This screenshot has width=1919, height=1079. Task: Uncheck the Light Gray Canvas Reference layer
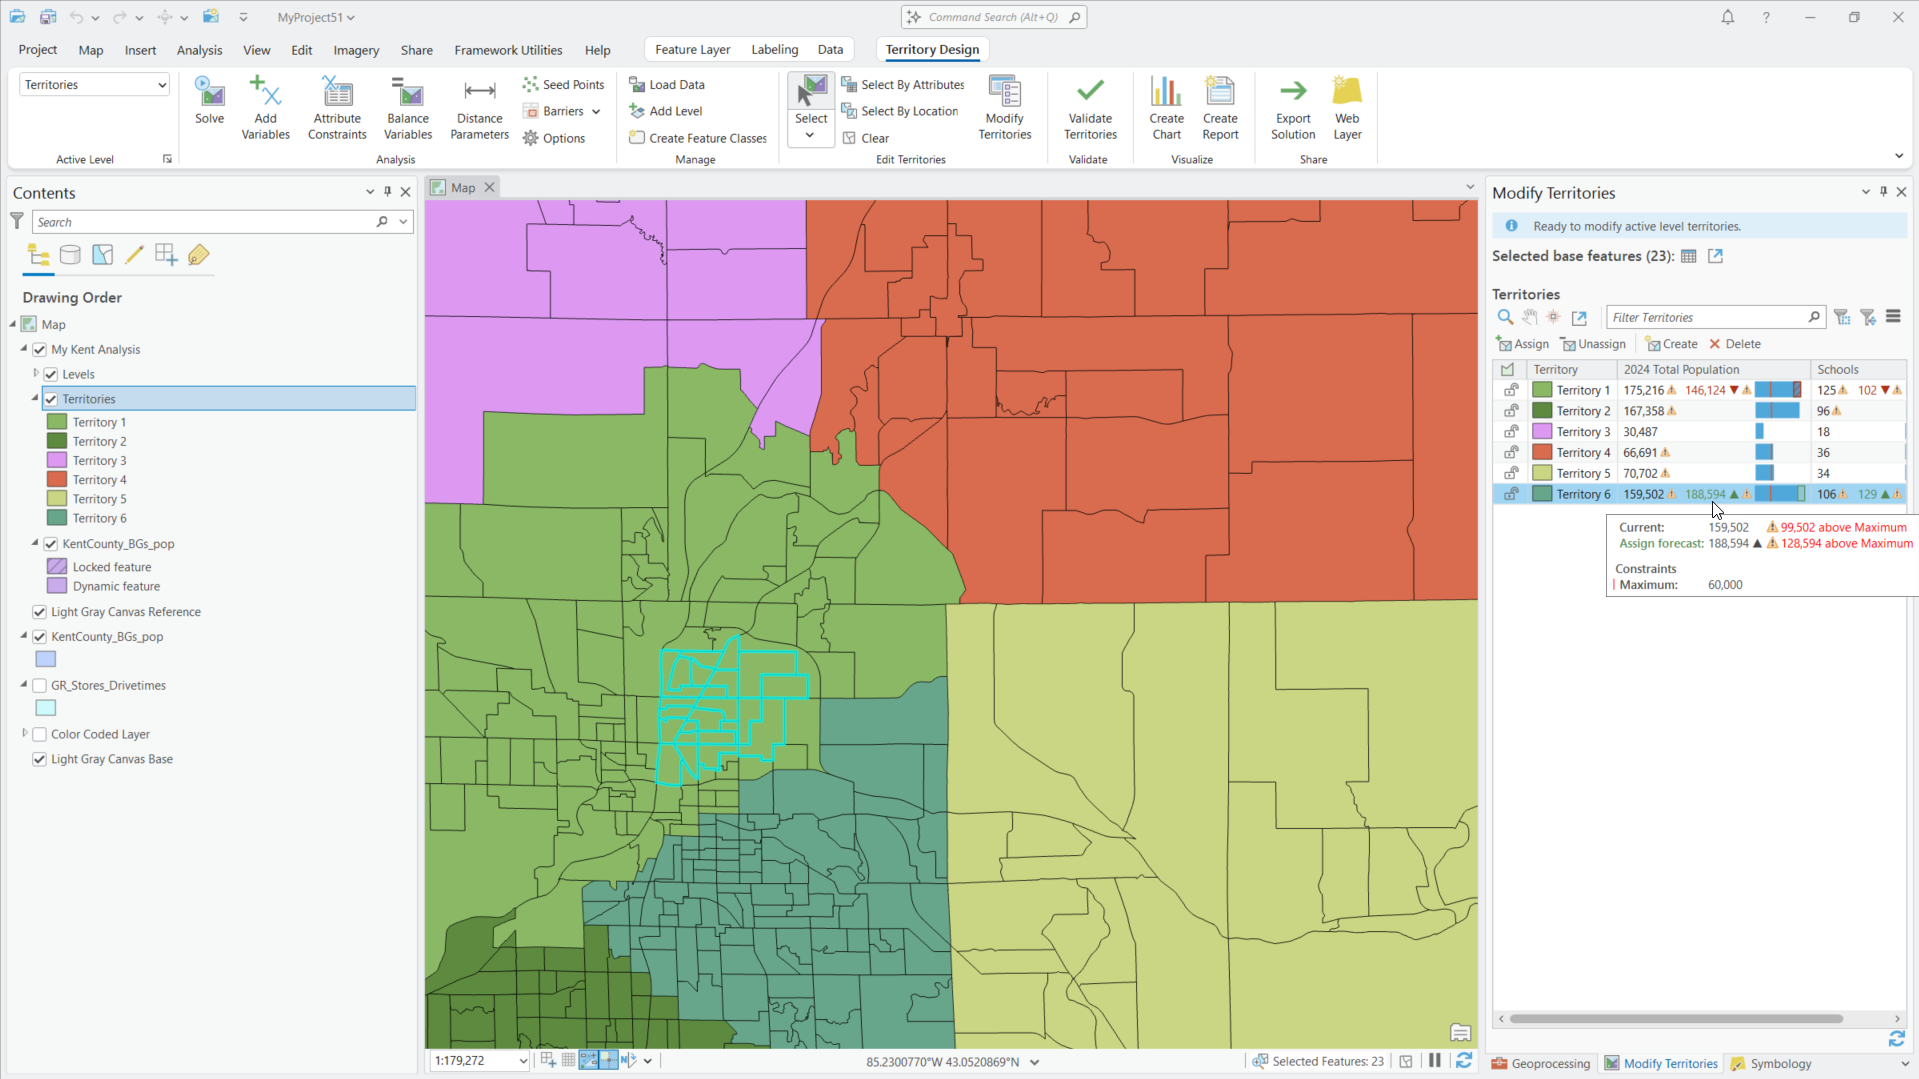click(x=39, y=611)
